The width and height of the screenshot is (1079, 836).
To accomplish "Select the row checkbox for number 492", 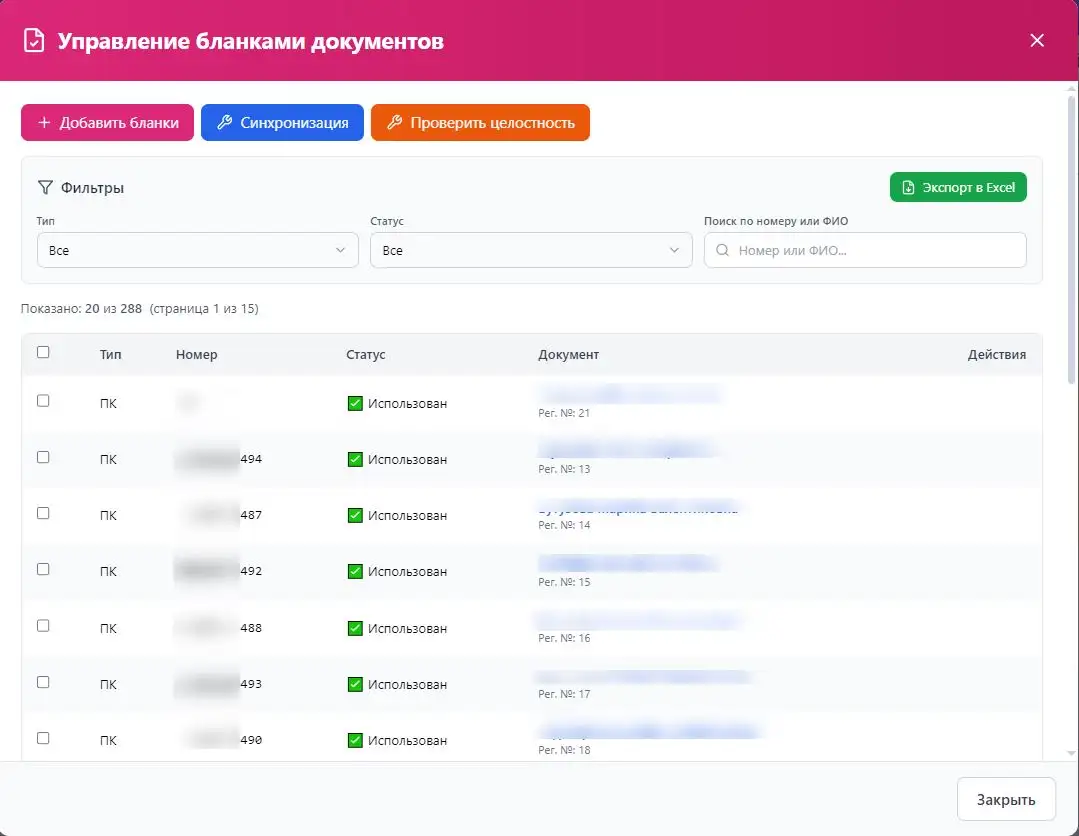I will tap(43, 569).
